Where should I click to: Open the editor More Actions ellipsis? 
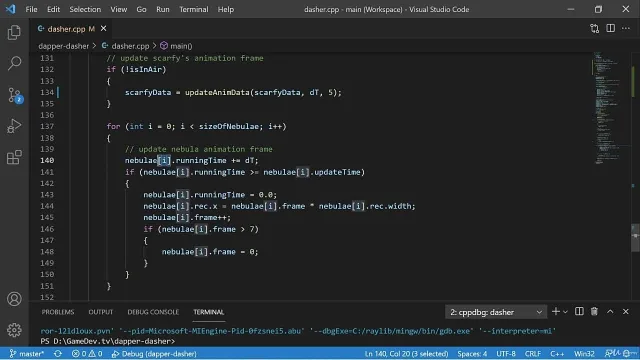pos(626,28)
